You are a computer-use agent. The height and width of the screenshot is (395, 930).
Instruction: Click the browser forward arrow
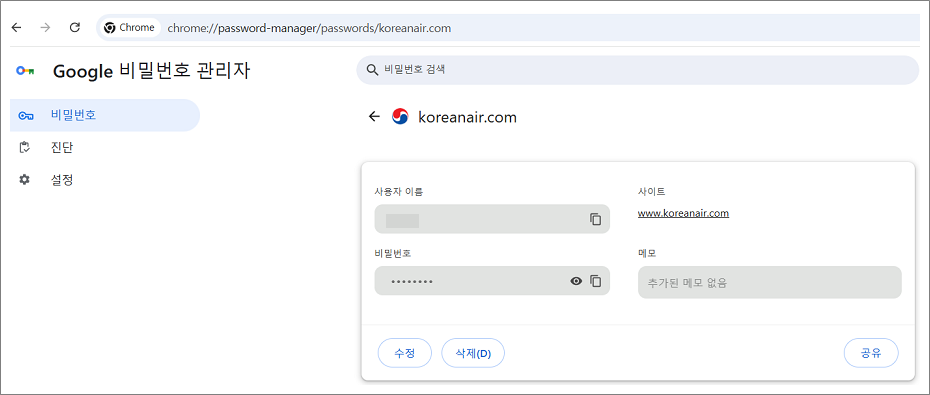pyautogui.click(x=46, y=27)
